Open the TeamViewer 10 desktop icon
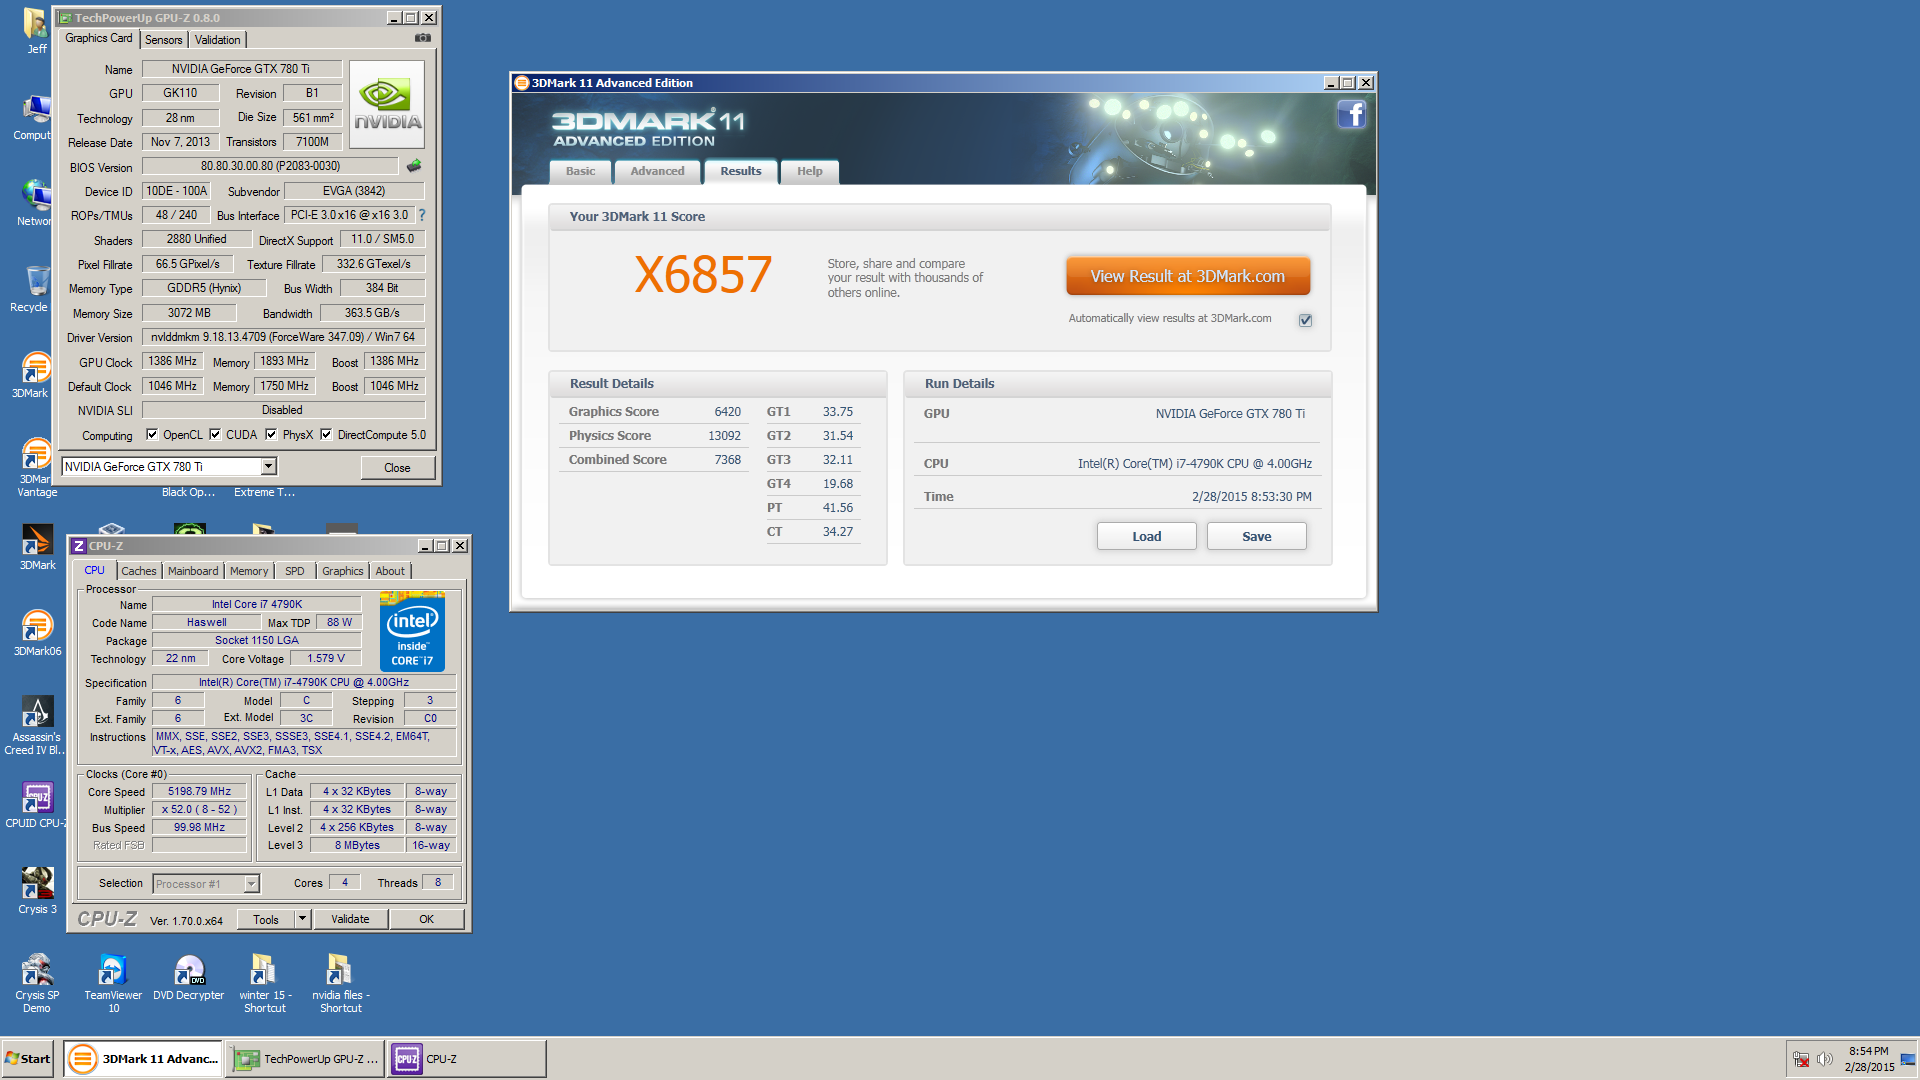This screenshot has width=1920, height=1080. [113, 983]
